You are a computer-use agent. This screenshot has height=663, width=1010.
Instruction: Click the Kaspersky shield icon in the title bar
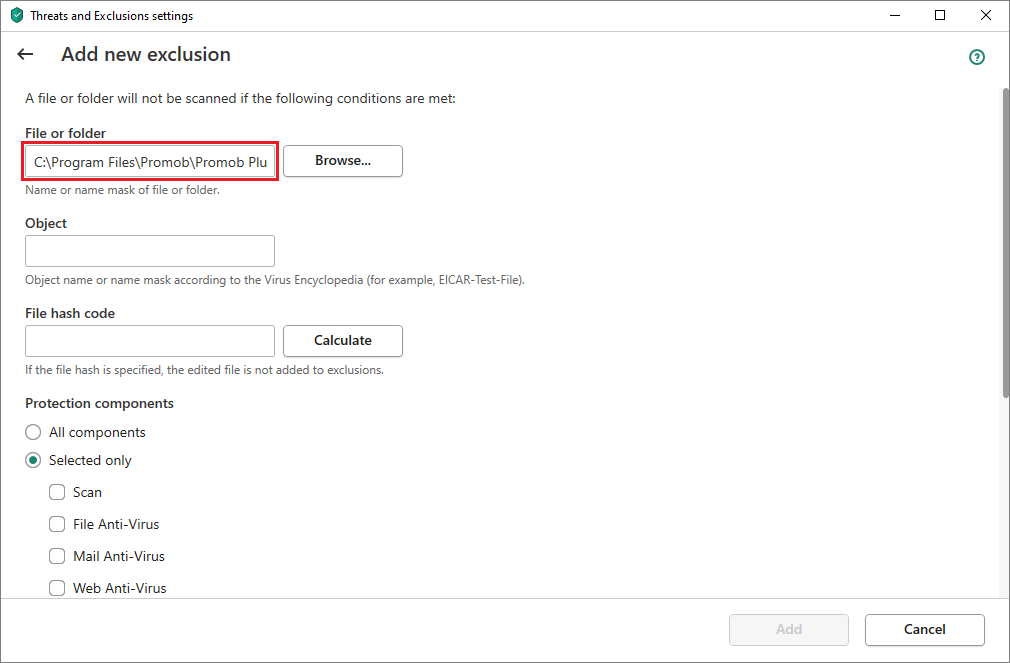tap(17, 15)
